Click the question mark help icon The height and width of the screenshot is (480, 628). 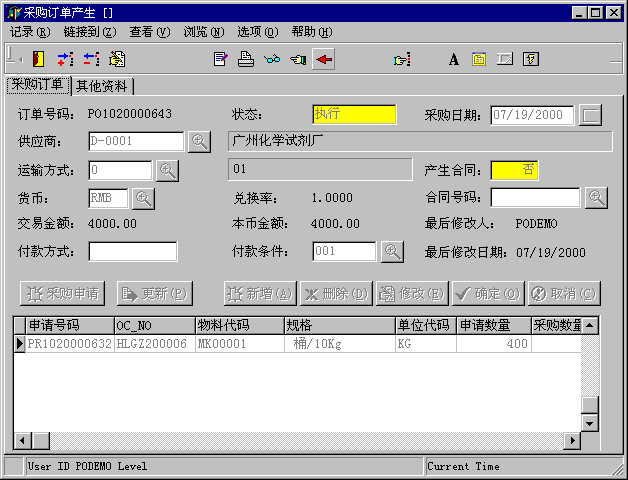pyautogui.click(x=531, y=59)
